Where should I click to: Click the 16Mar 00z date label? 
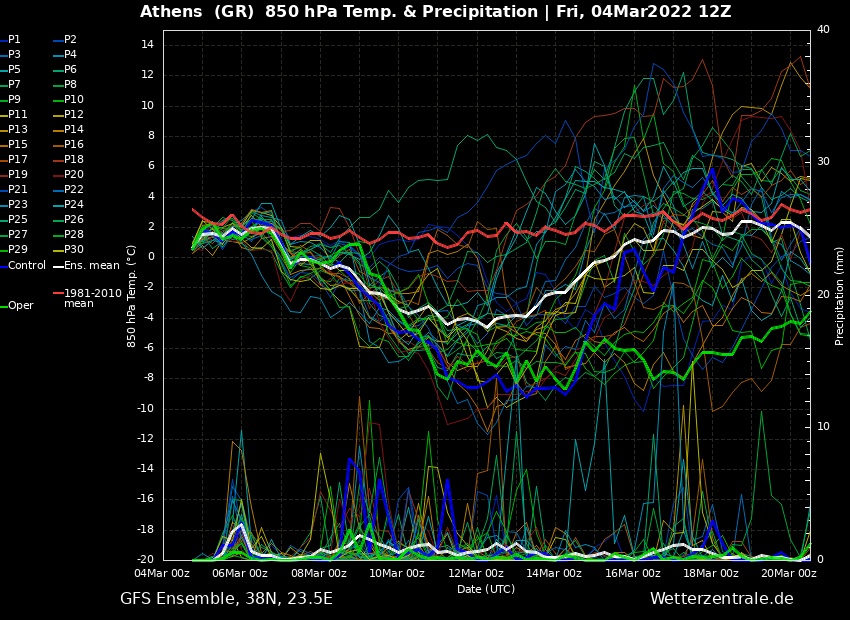tap(633, 573)
